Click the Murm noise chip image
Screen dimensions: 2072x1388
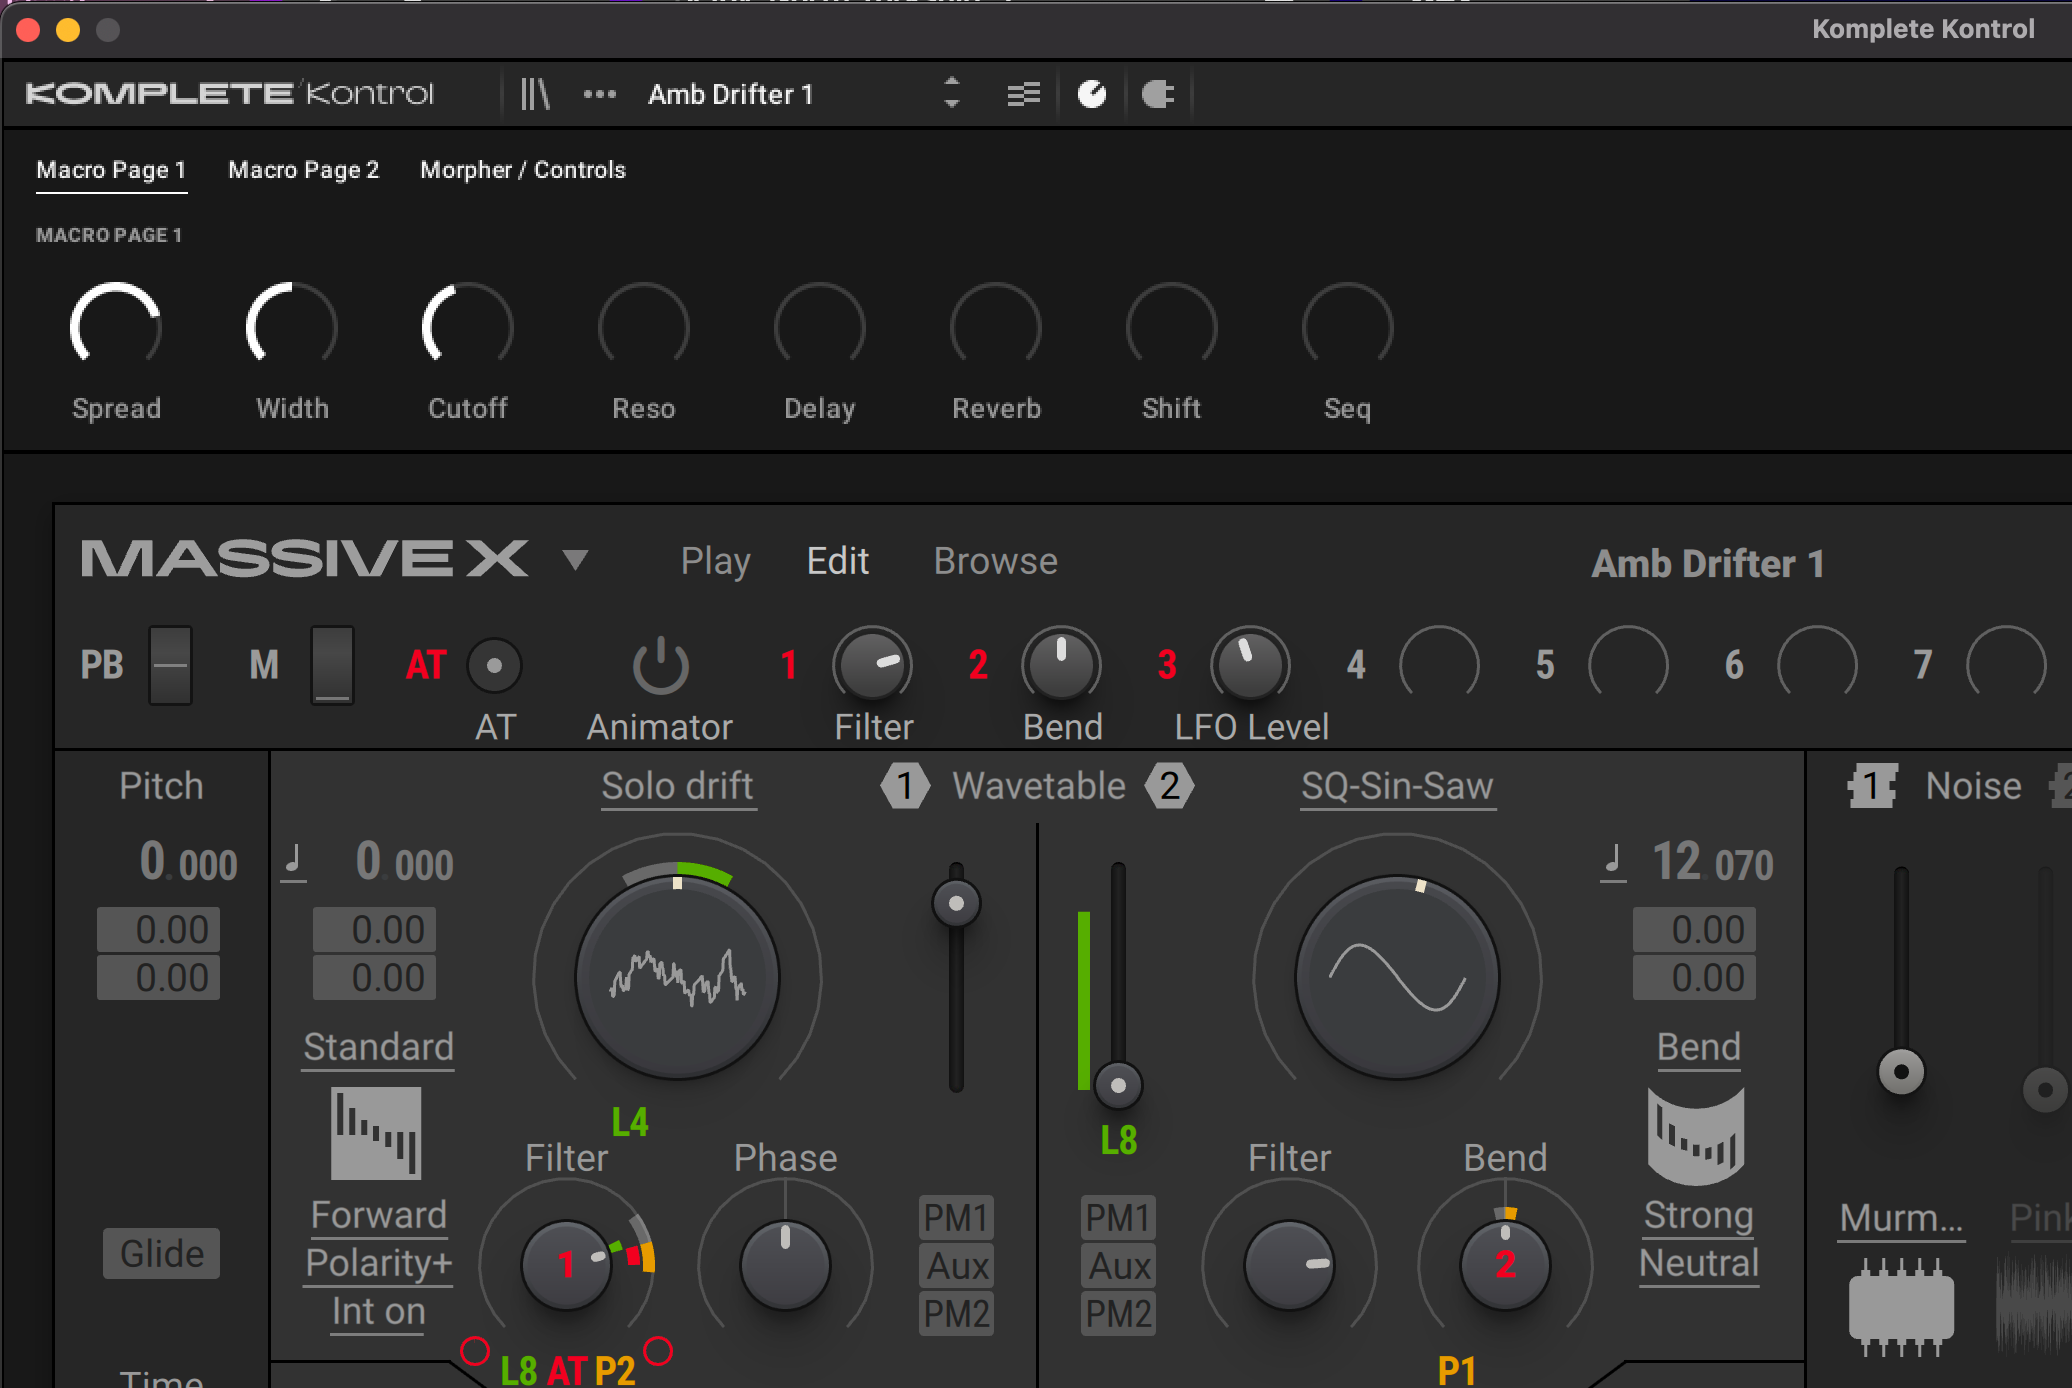click(x=1901, y=1308)
